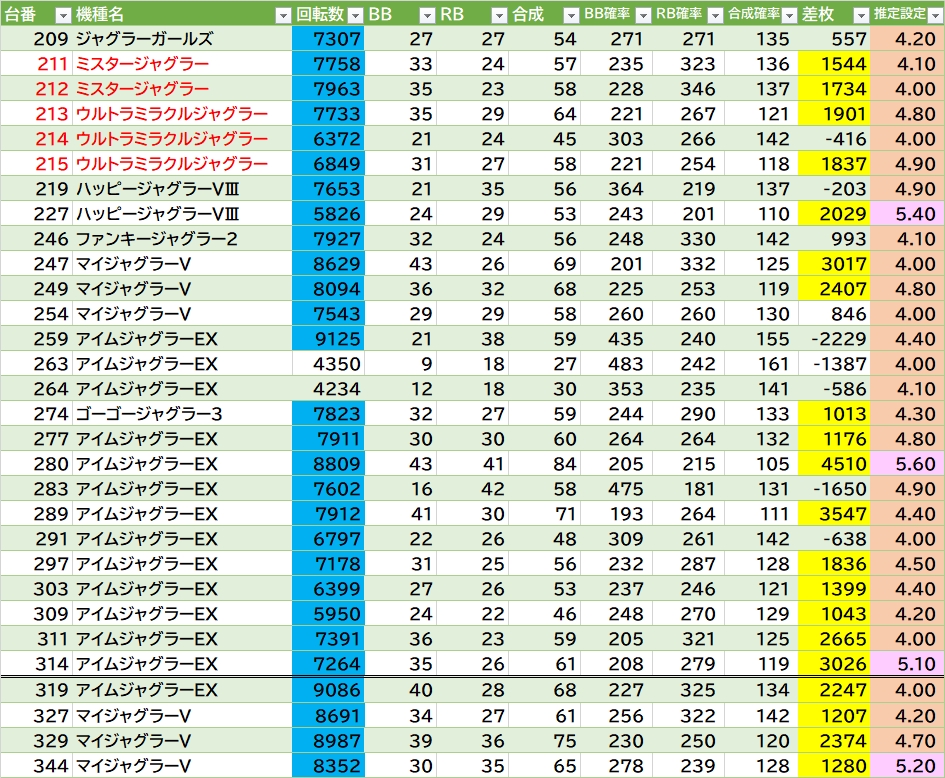The height and width of the screenshot is (778, 945).
Task: Click red machine number 211
Action: (x=37, y=64)
